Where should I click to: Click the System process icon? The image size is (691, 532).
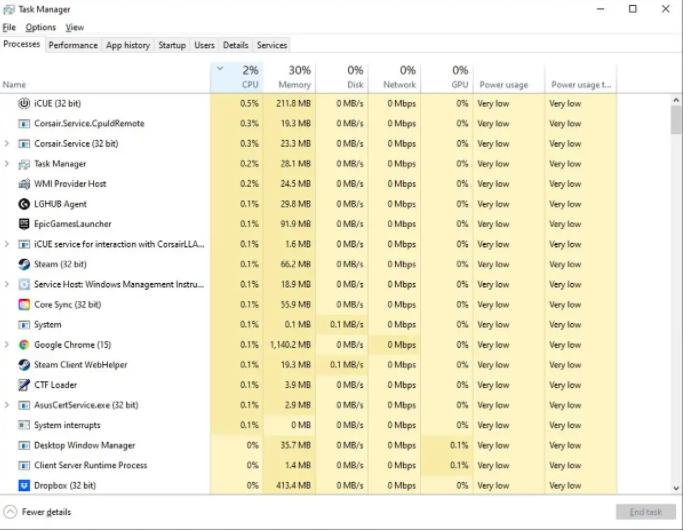(x=24, y=325)
